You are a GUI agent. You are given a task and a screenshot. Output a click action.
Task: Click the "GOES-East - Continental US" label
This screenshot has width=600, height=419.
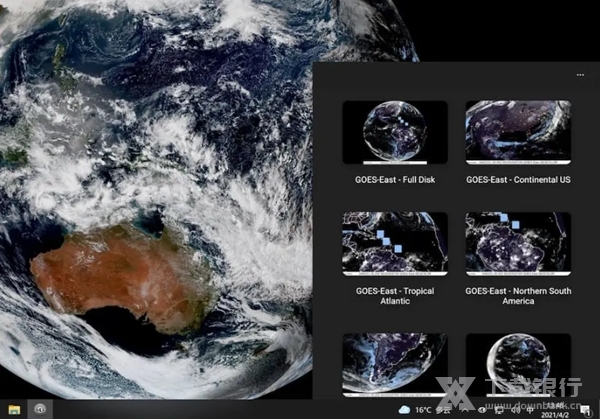[517, 180]
